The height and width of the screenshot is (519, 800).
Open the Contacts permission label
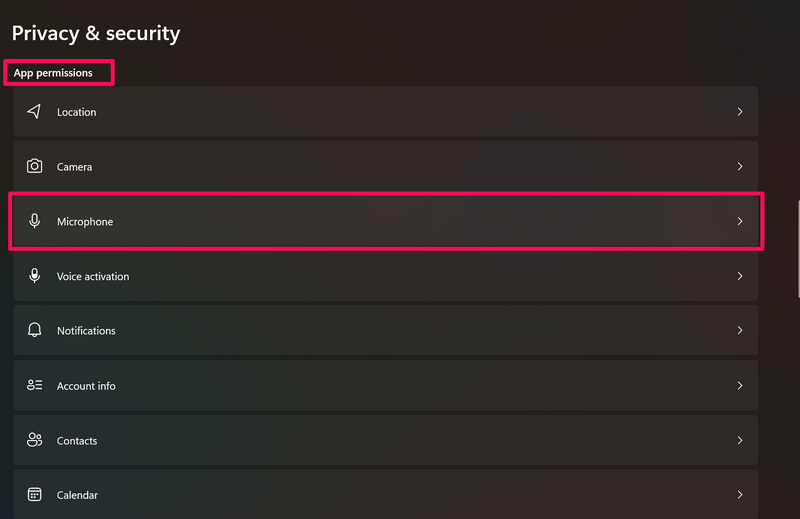(77, 441)
